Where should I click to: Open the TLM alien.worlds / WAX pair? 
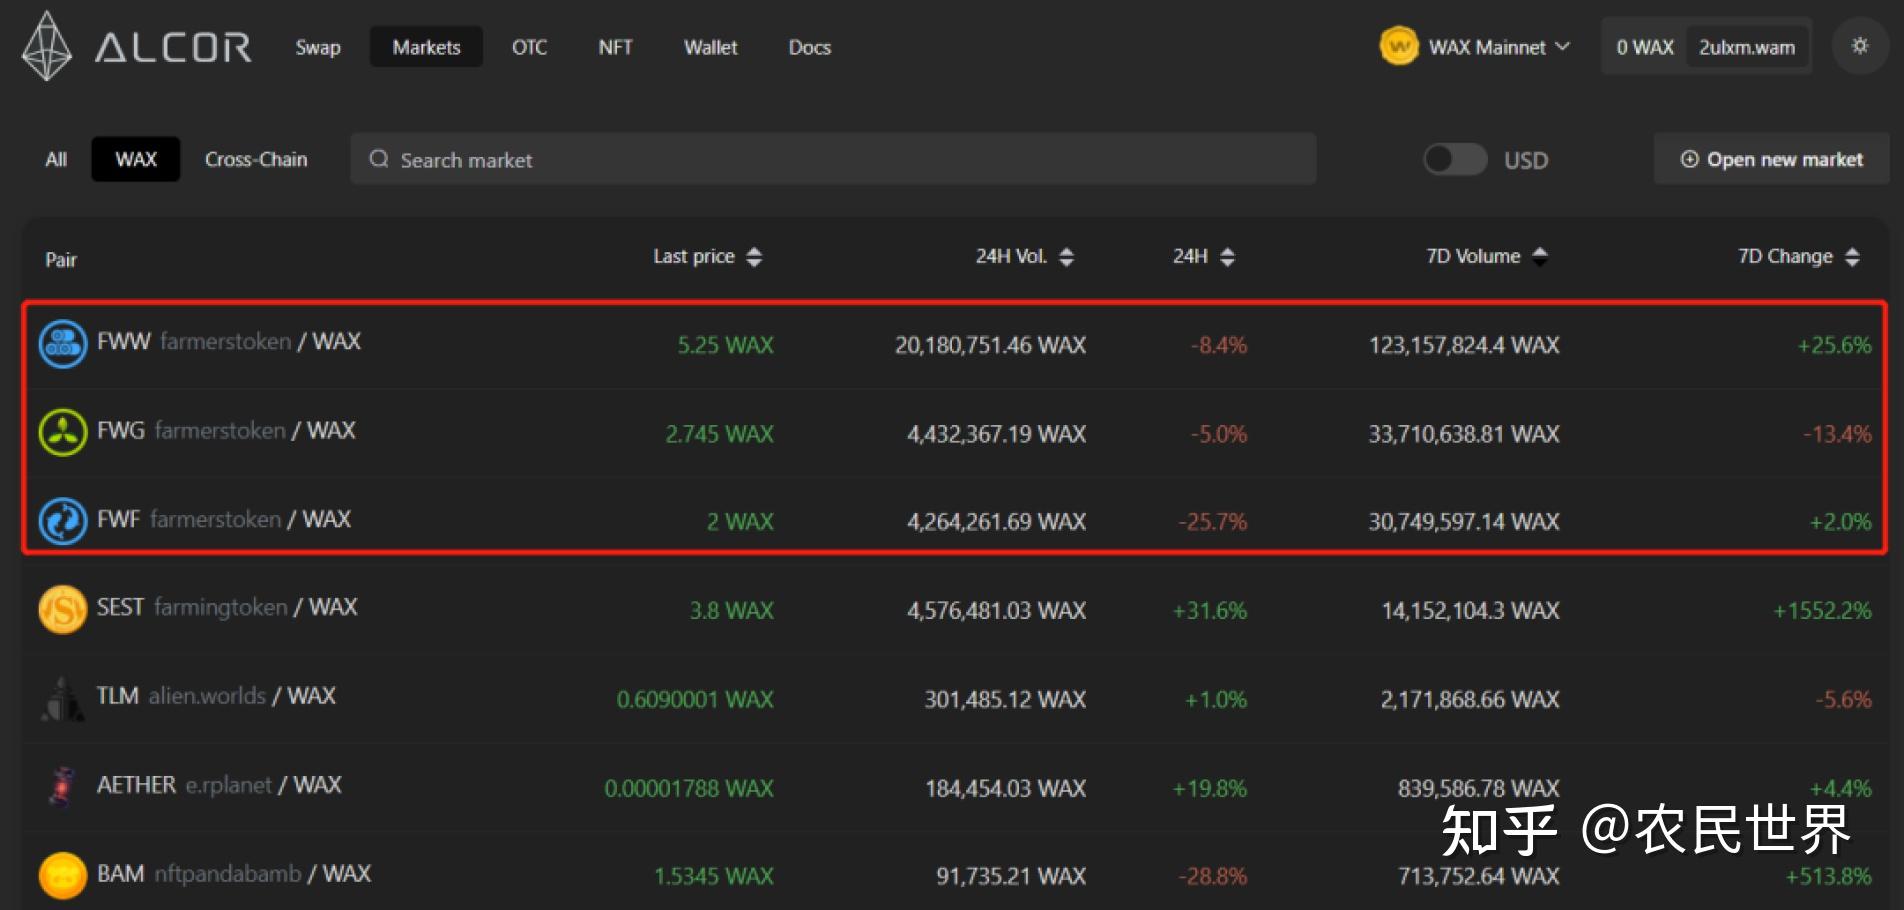coord(216,696)
